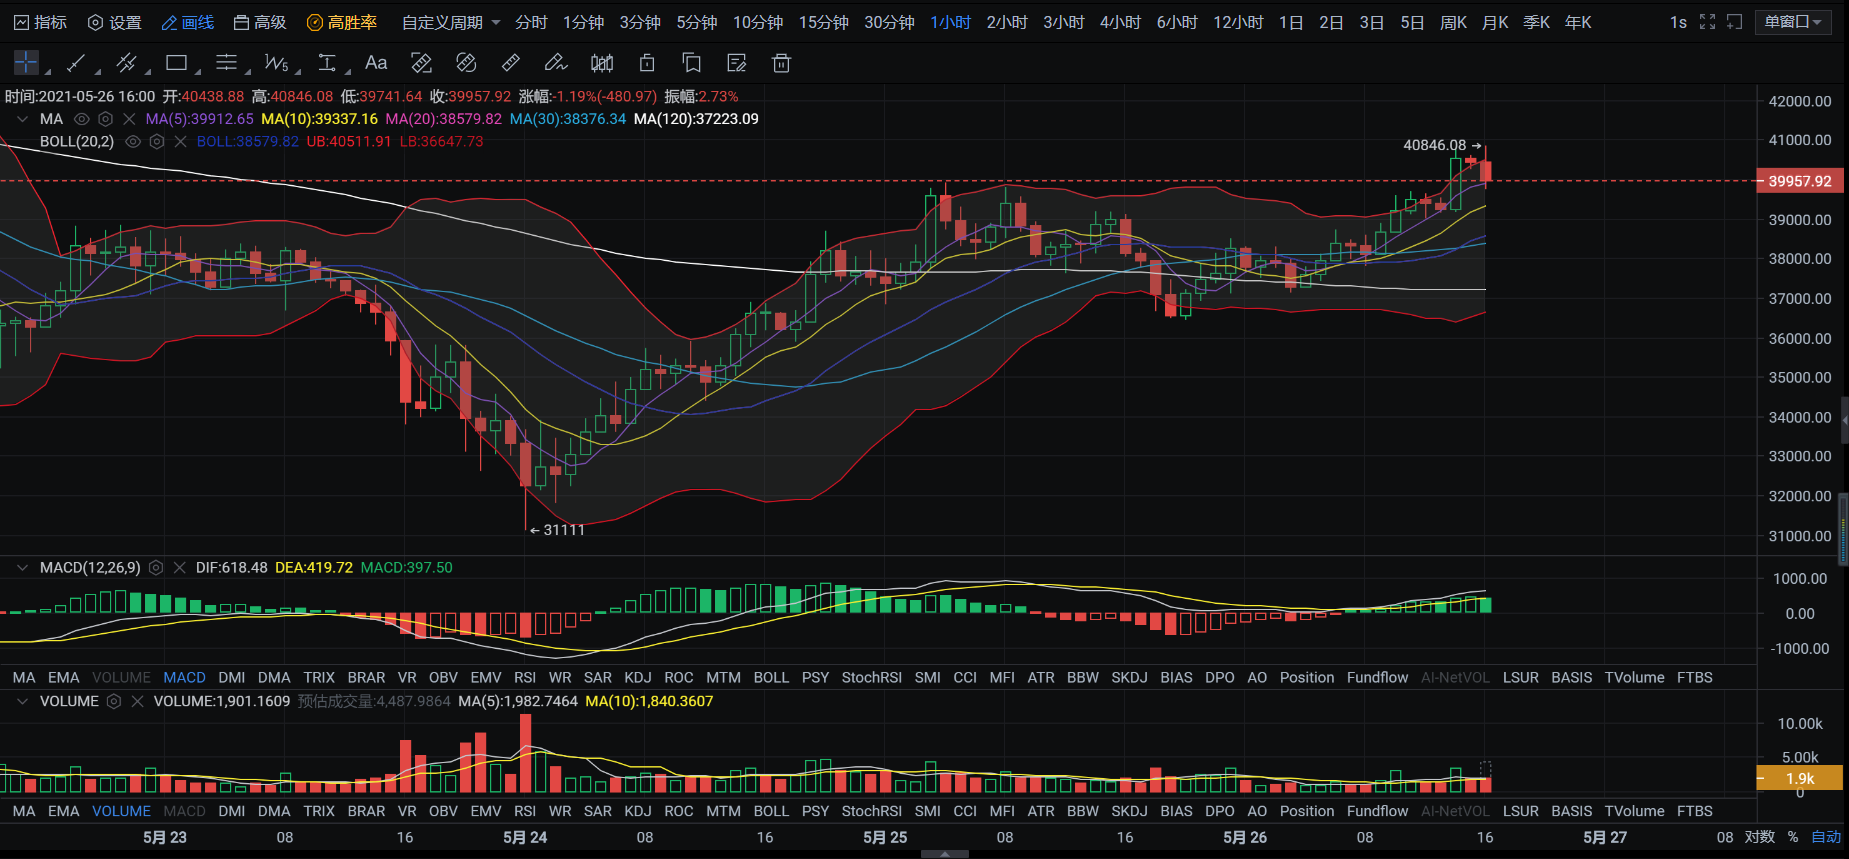Pick the trend line drawing tool
The image size is (1849, 859).
(76, 63)
